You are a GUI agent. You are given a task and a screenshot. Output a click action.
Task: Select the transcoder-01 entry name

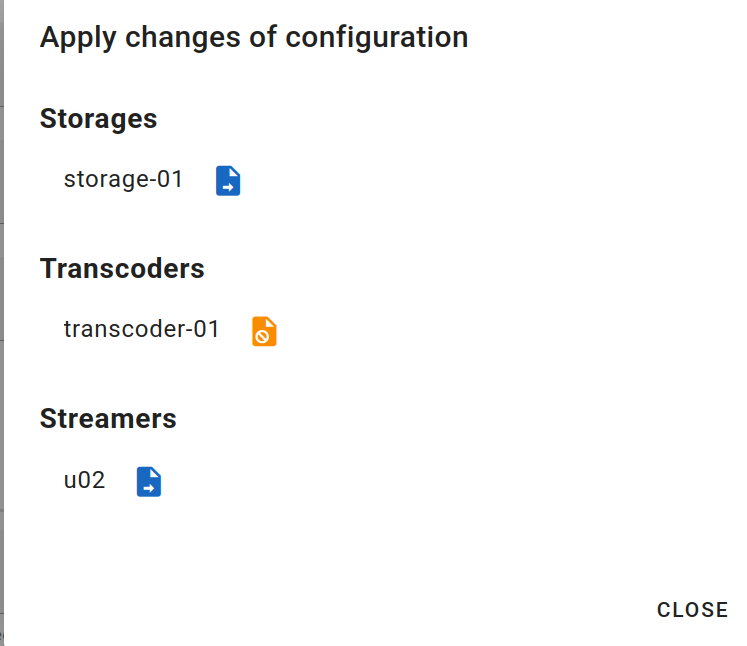click(x=141, y=330)
